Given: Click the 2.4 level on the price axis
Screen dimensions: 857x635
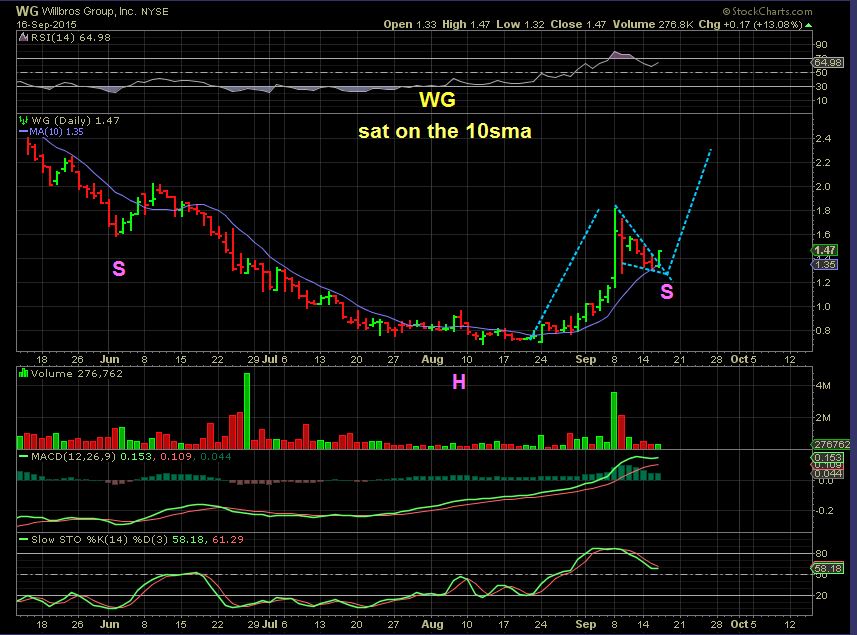Looking at the screenshot, I should coord(823,139).
